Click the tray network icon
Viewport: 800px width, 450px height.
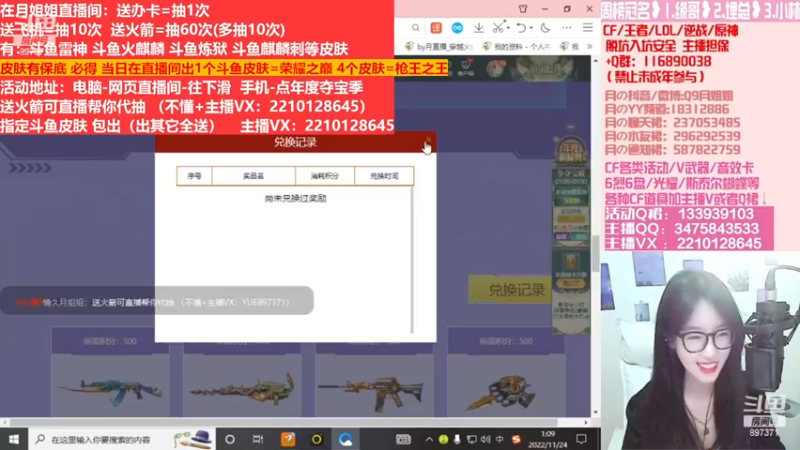(x=471, y=439)
